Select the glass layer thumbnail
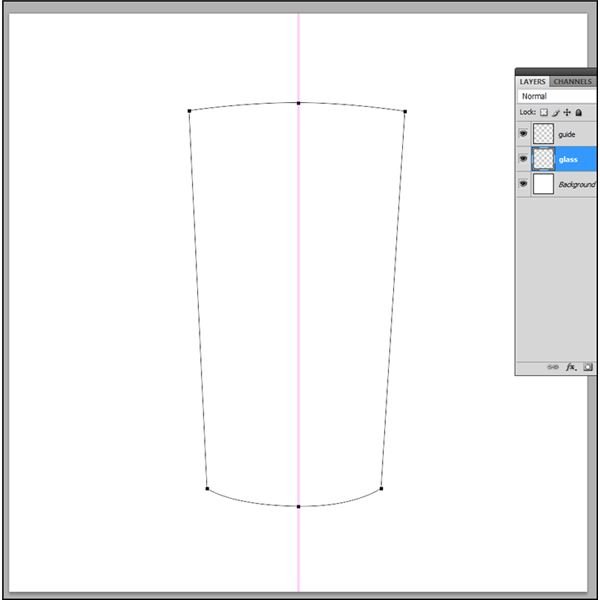600x600 pixels. tap(543, 158)
